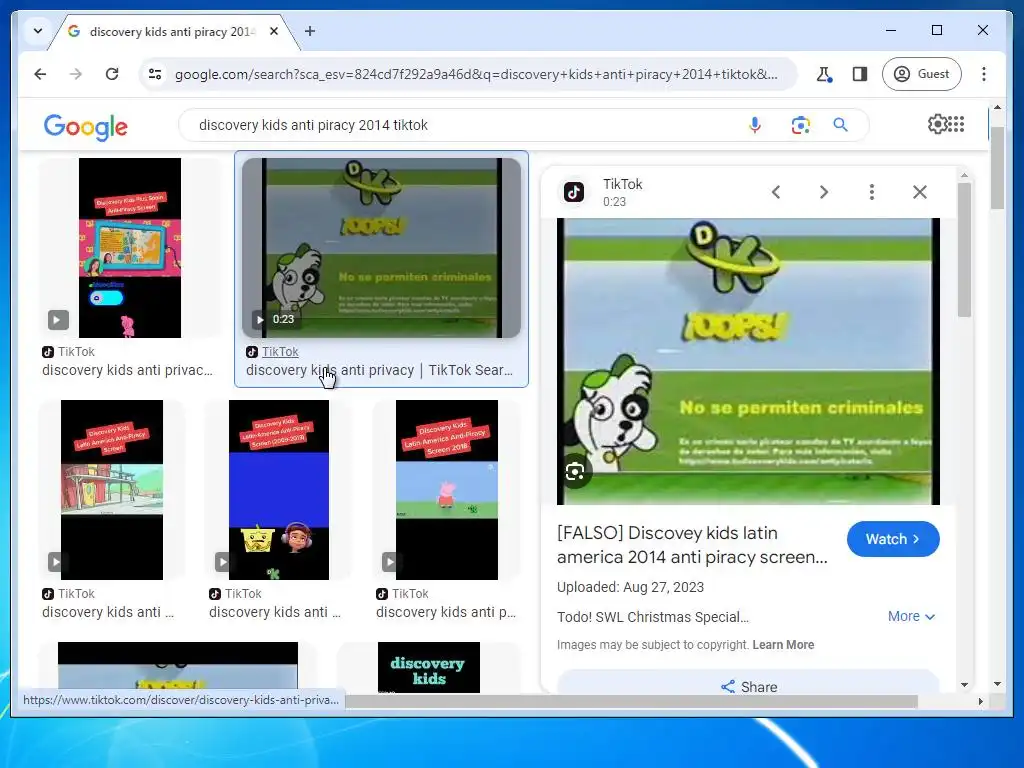This screenshot has width=1024, height=768.
Task: Click the horizontal scrollbar right arrow
Action: click(980, 701)
